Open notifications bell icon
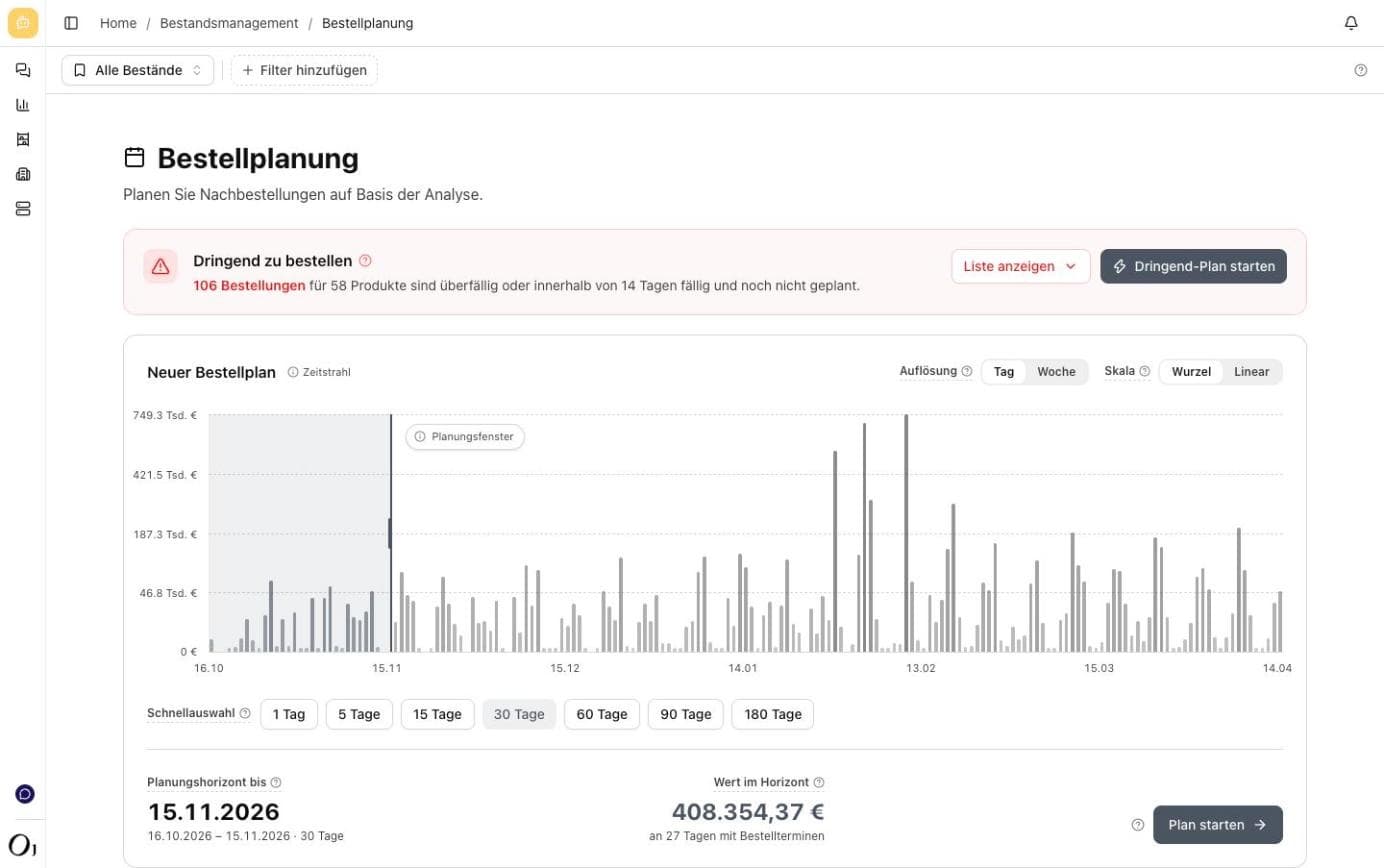The image size is (1384, 868). click(x=1351, y=23)
